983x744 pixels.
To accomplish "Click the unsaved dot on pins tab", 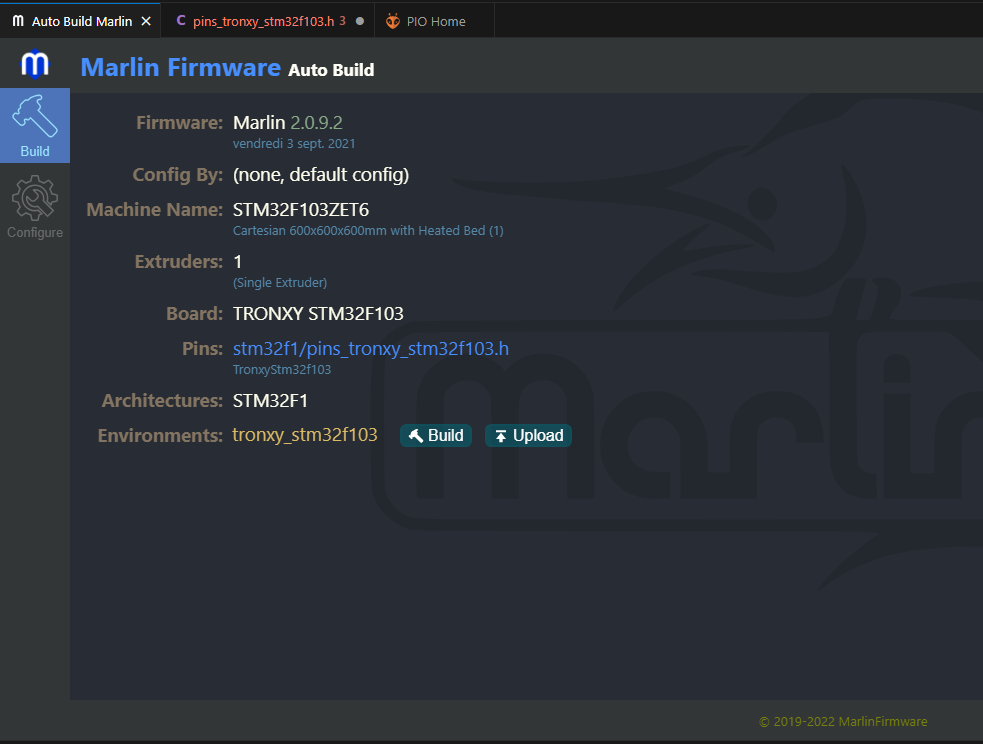I will 360,21.
